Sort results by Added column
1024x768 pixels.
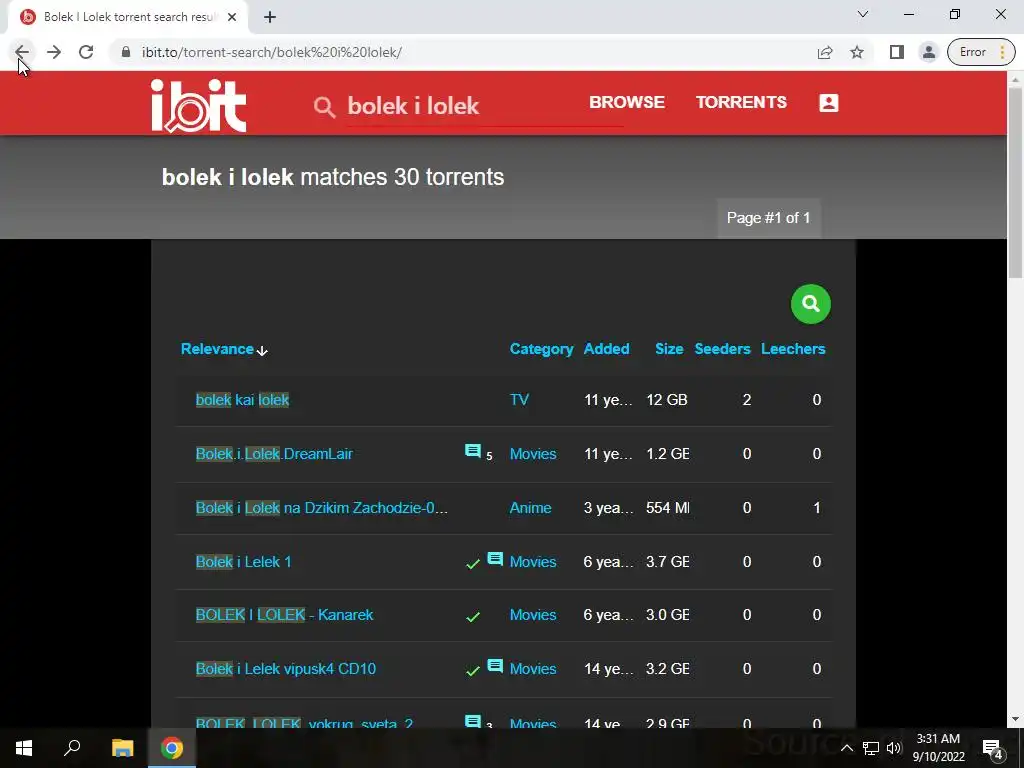[606, 349]
